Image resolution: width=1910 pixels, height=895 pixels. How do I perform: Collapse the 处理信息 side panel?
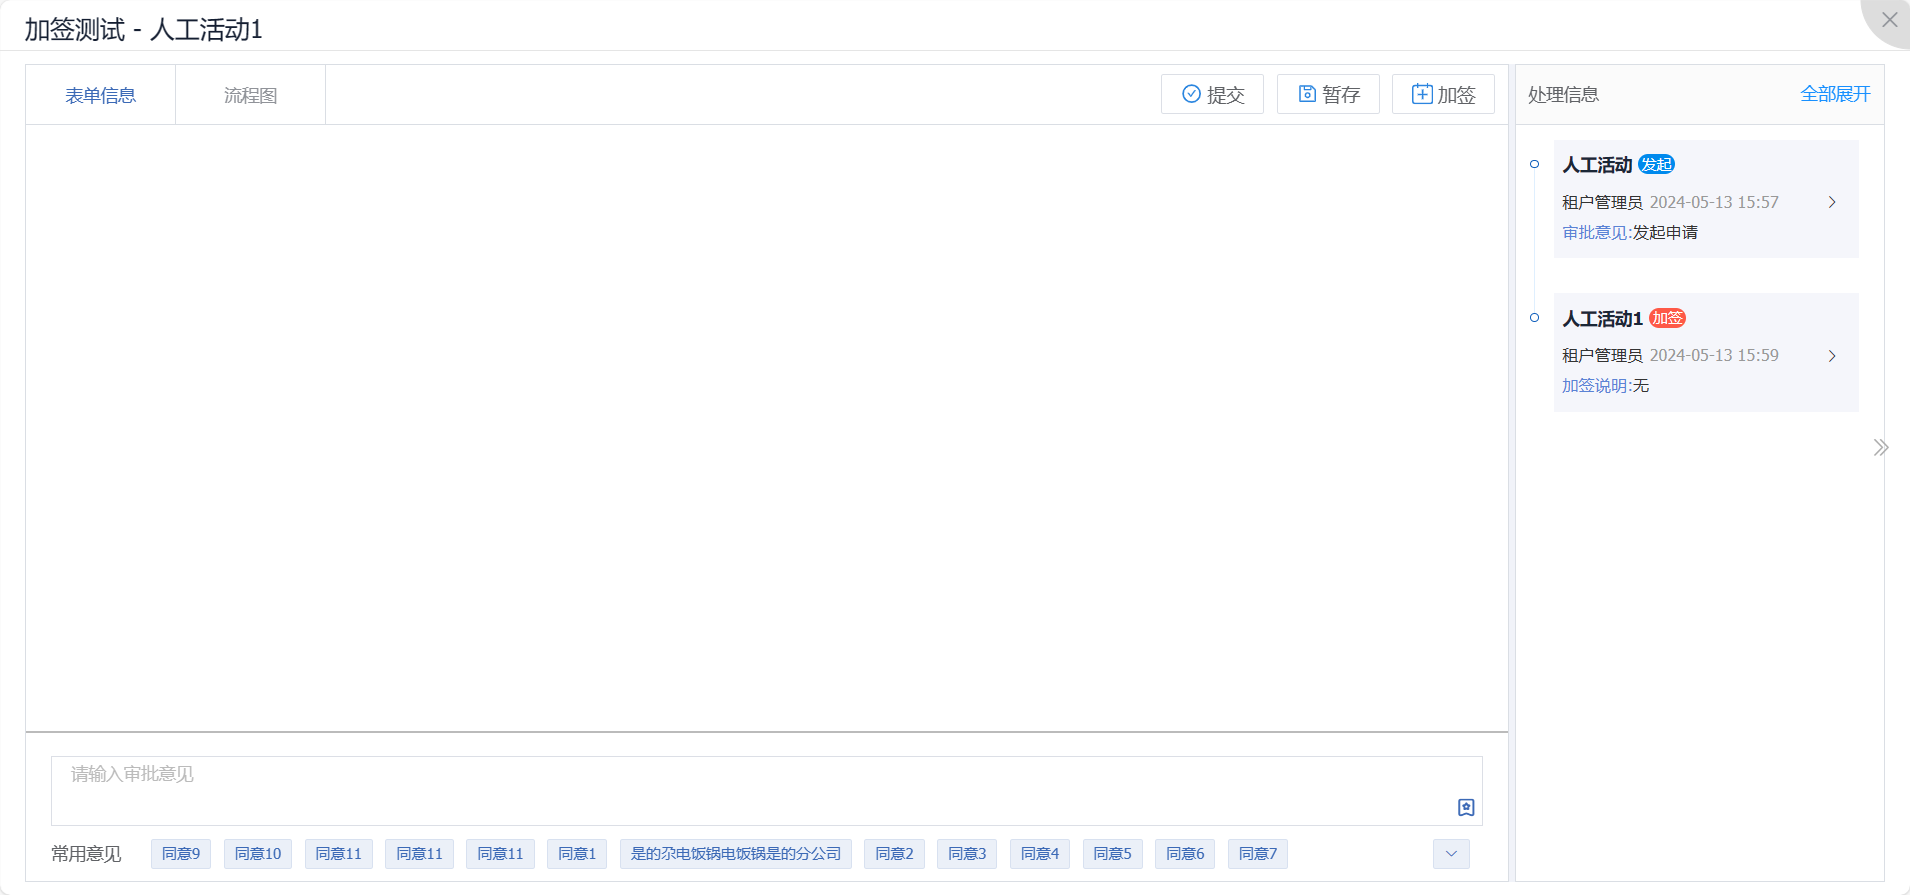(x=1880, y=447)
